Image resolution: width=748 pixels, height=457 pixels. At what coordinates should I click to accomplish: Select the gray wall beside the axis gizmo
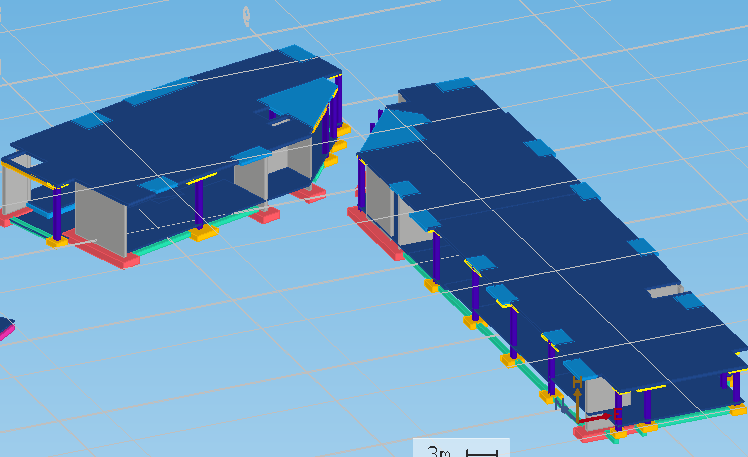click(597, 395)
